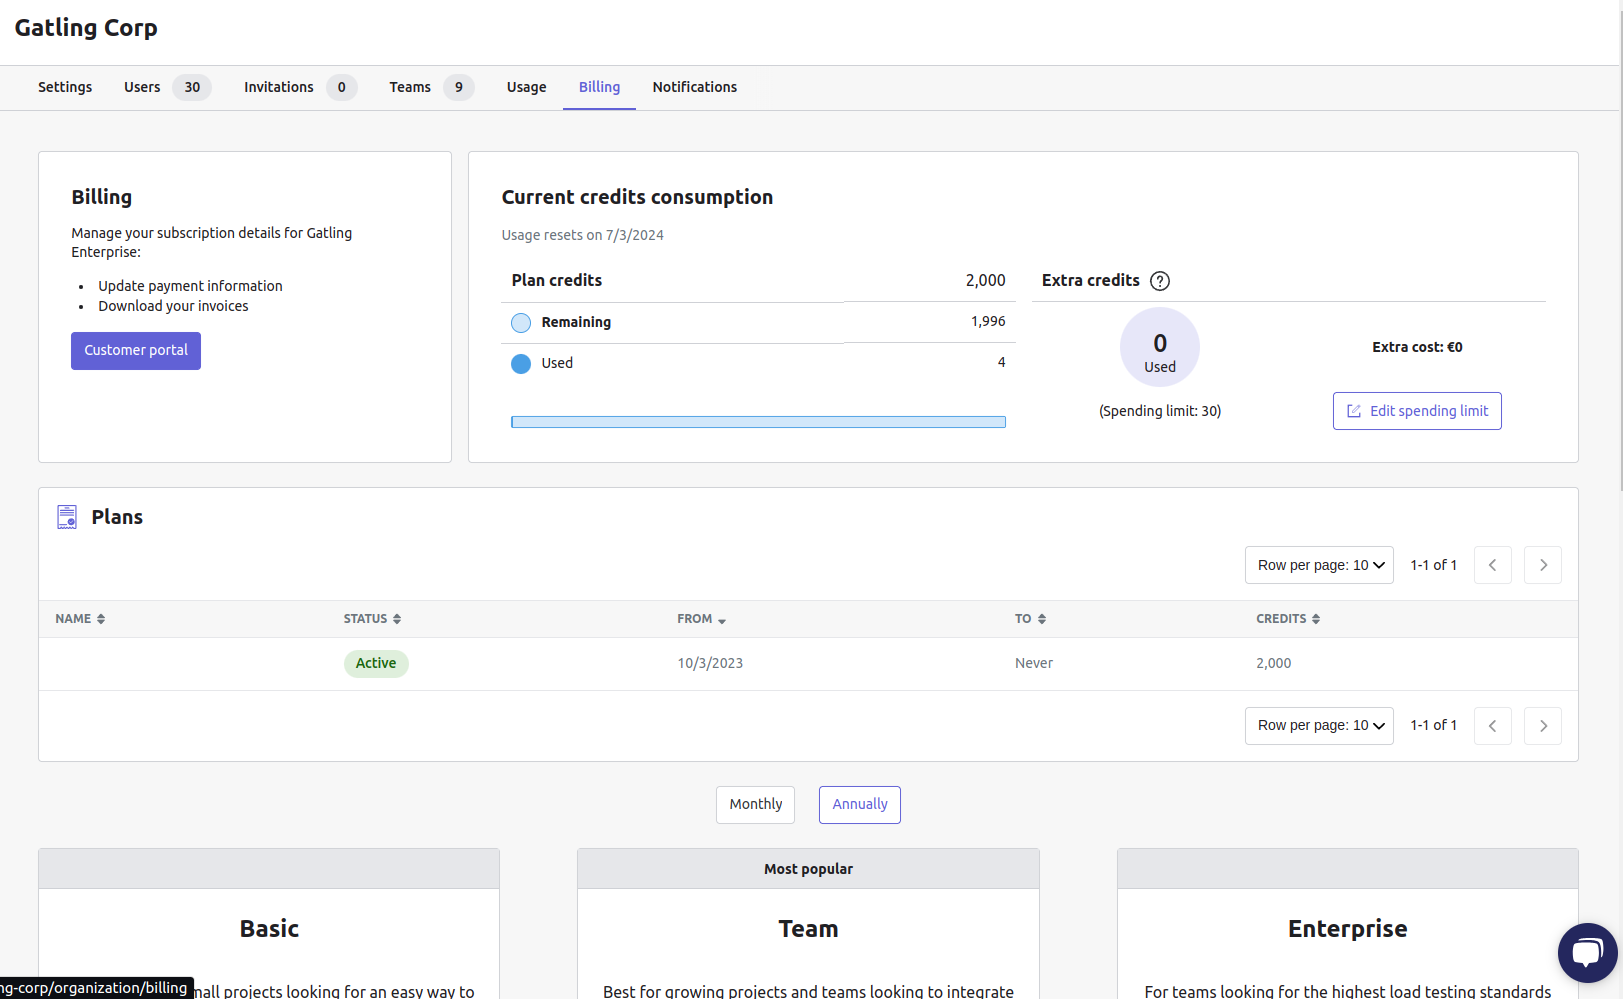
Task: Open bottom Row per page dropdown
Action: click(1319, 726)
